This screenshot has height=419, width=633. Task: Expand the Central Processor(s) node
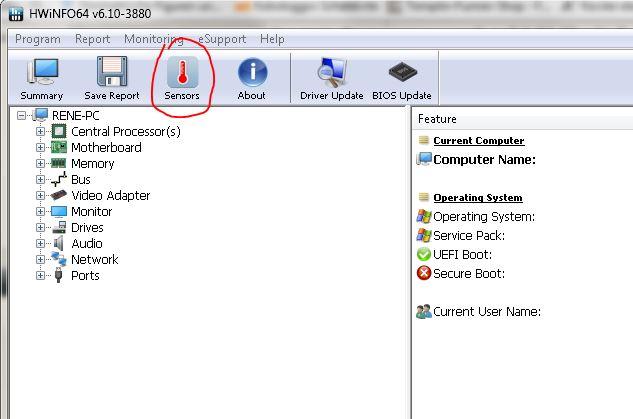tap(40, 132)
